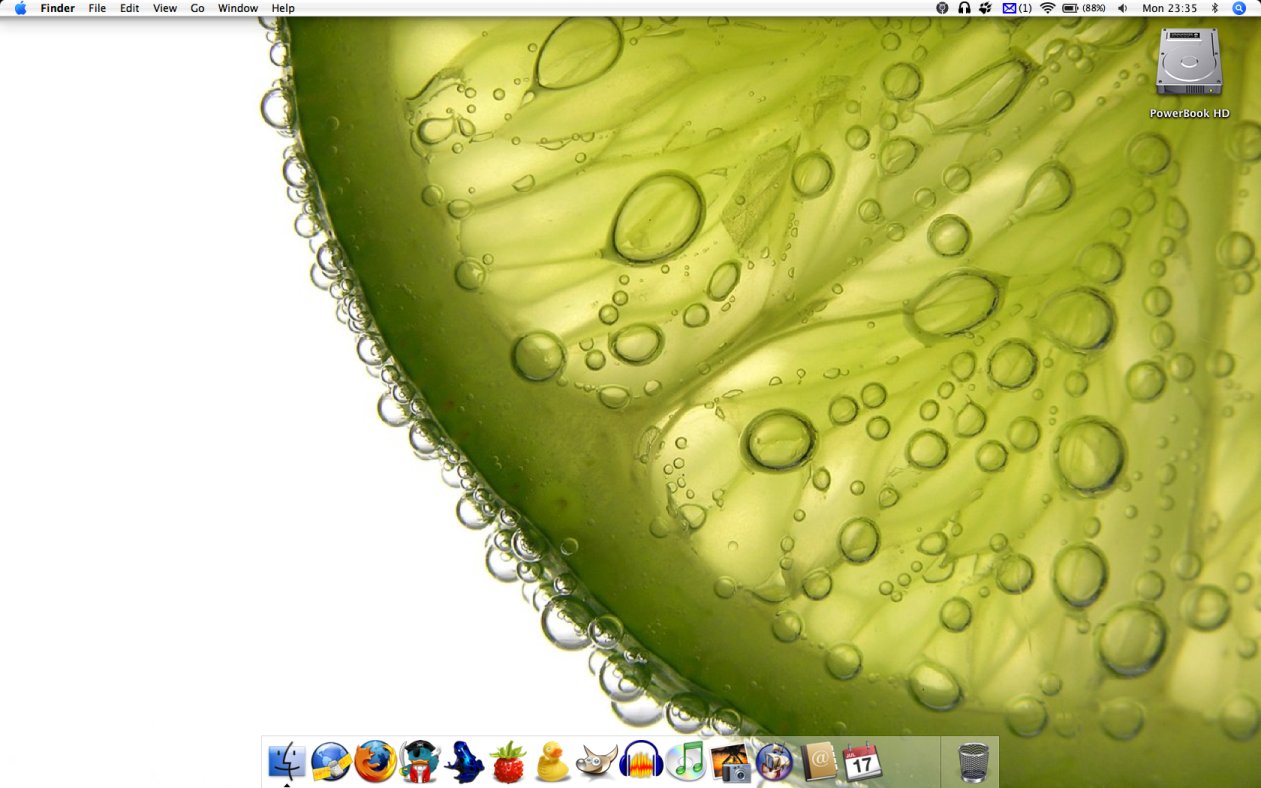This screenshot has height=788, width=1261.
Task: Select the PowerBook HD drive icon
Action: pos(1189,62)
